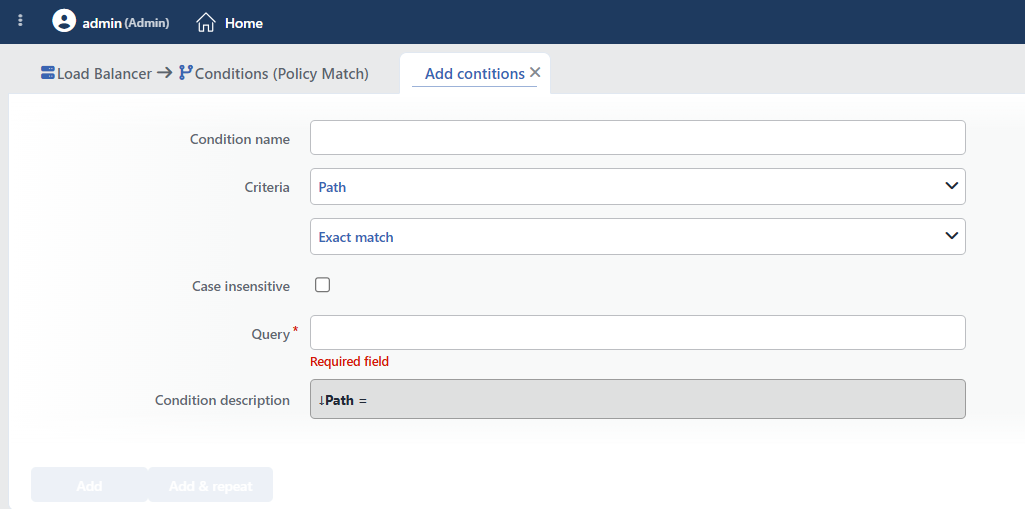Screen dimensions: 1025x509
Task: Click the Home house icon
Action: pos(206,23)
